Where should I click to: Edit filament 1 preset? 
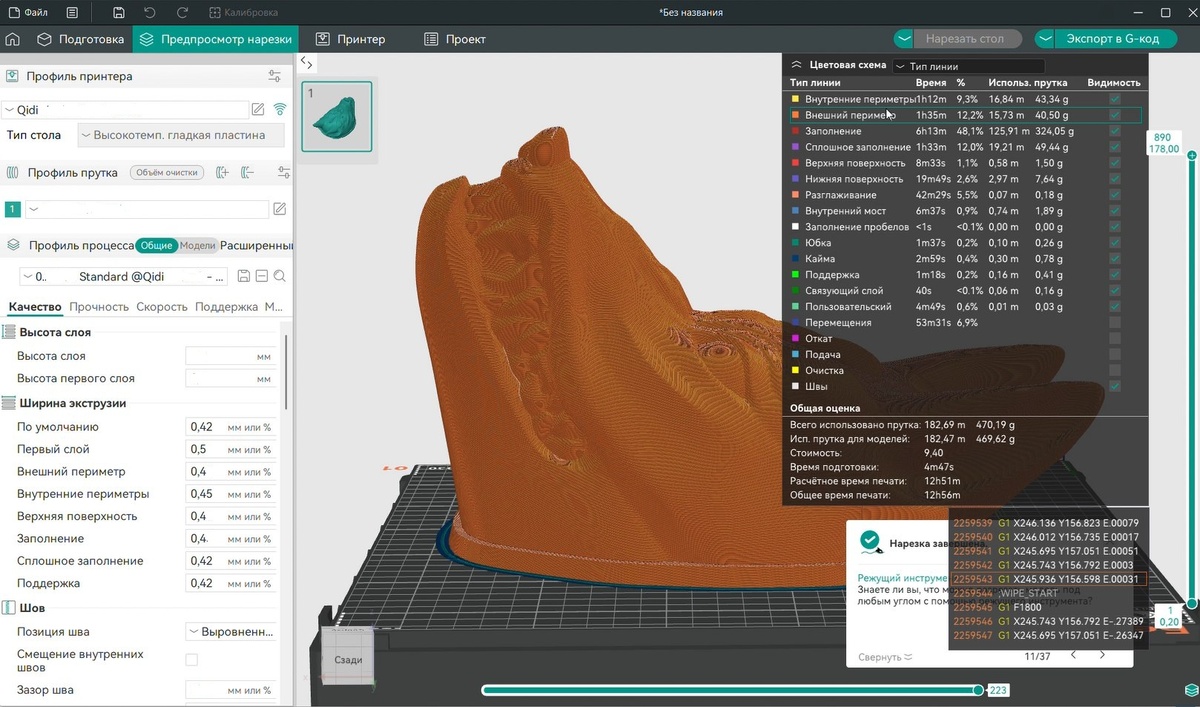pyautogui.click(x=280, y=209)
